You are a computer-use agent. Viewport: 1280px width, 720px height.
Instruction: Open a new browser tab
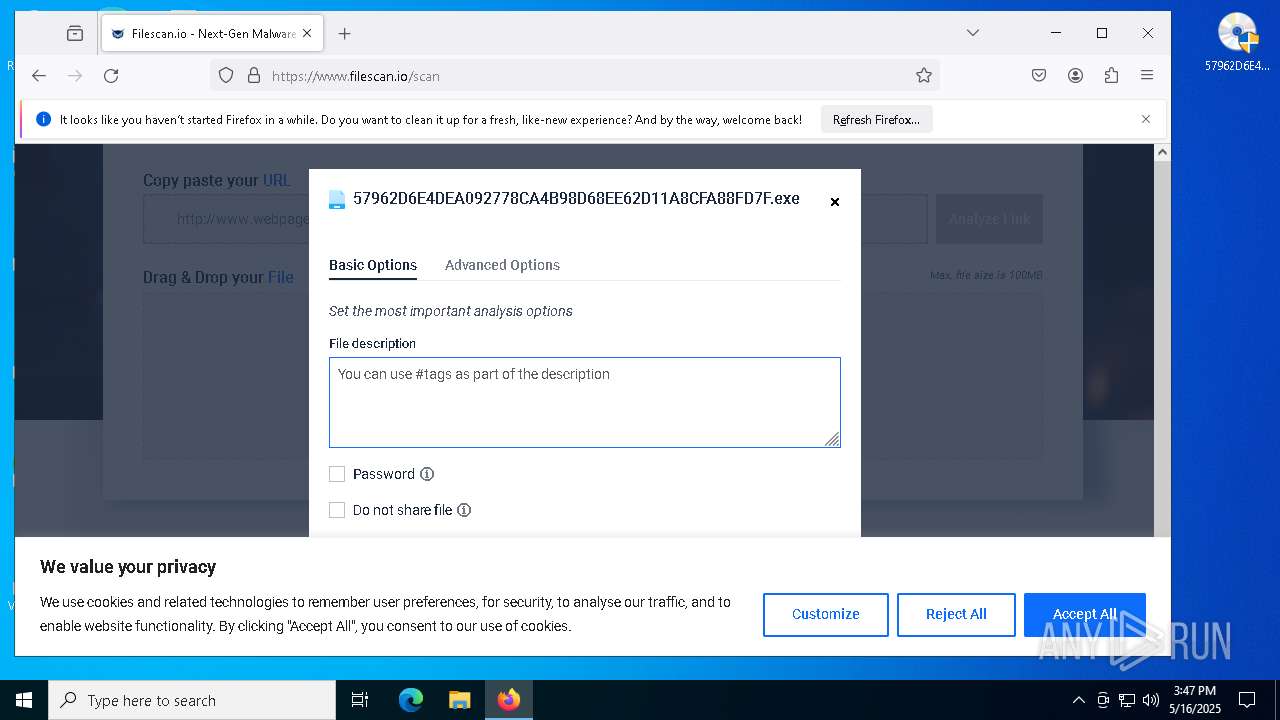(344, 33)
